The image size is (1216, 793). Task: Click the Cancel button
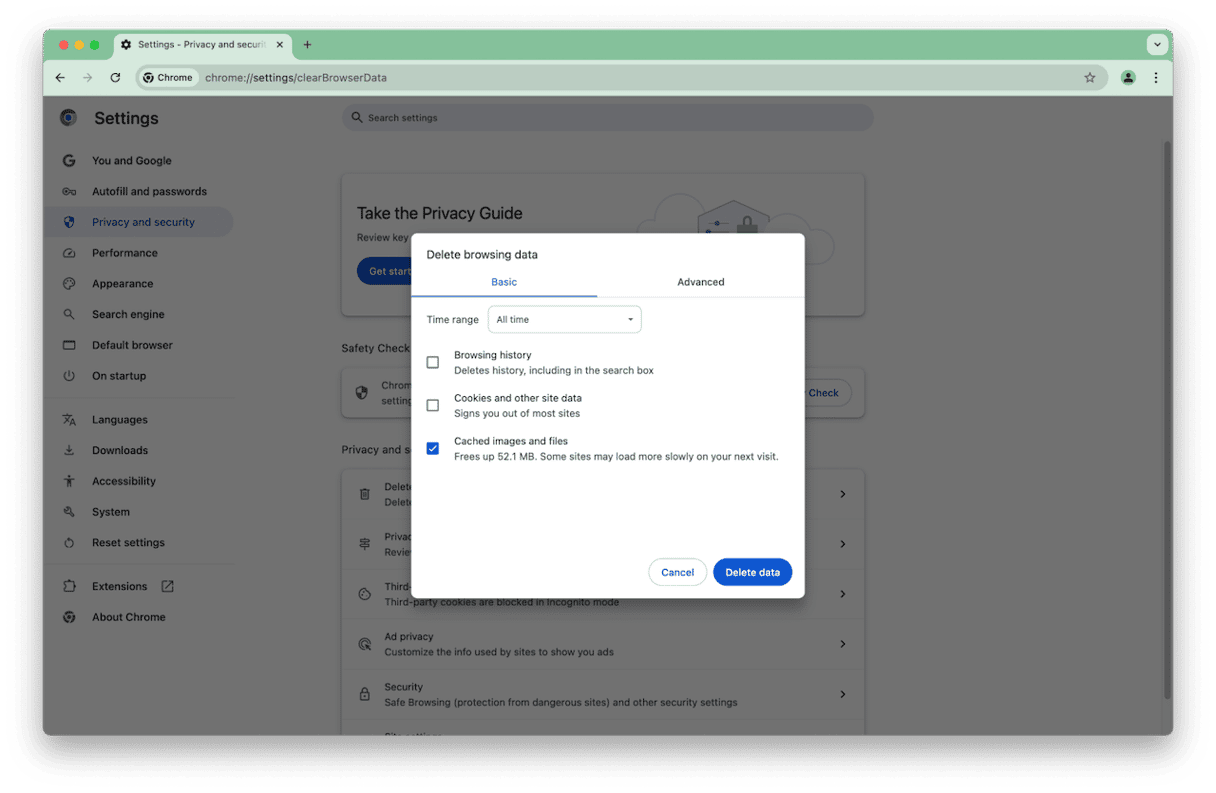coord(677,572)
